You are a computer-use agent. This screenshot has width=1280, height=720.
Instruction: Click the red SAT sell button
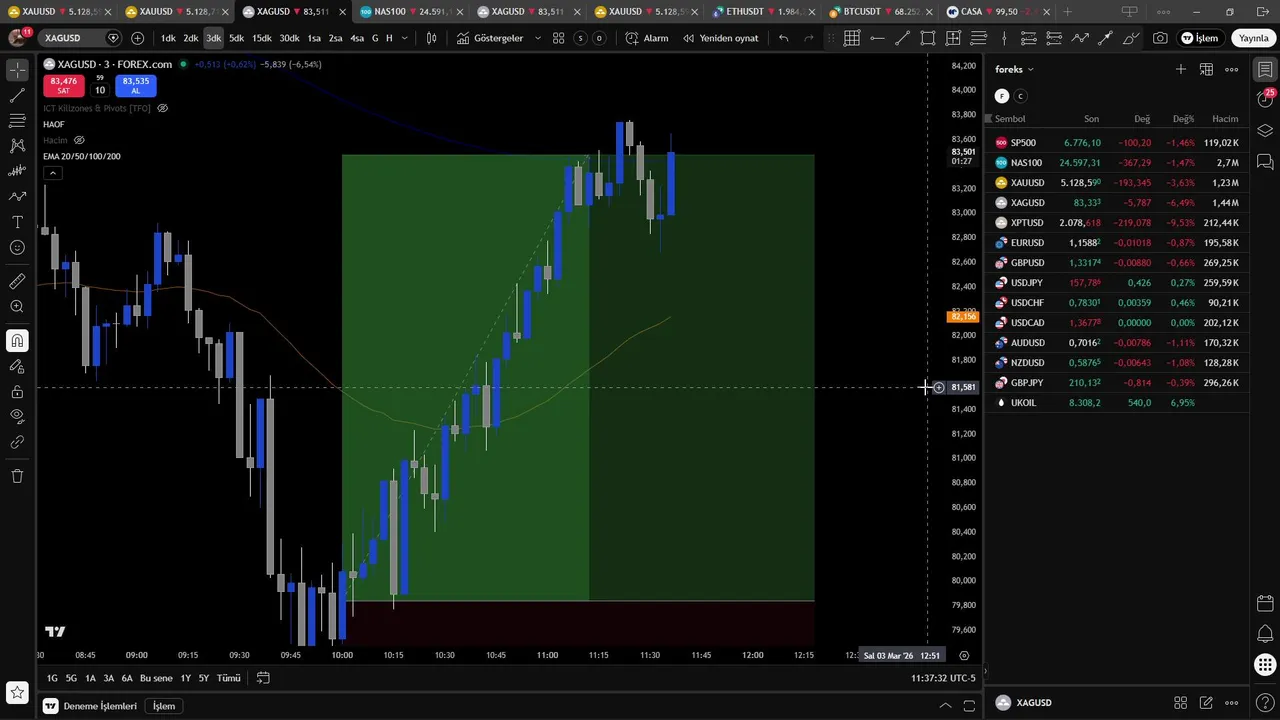pos(63,85)
